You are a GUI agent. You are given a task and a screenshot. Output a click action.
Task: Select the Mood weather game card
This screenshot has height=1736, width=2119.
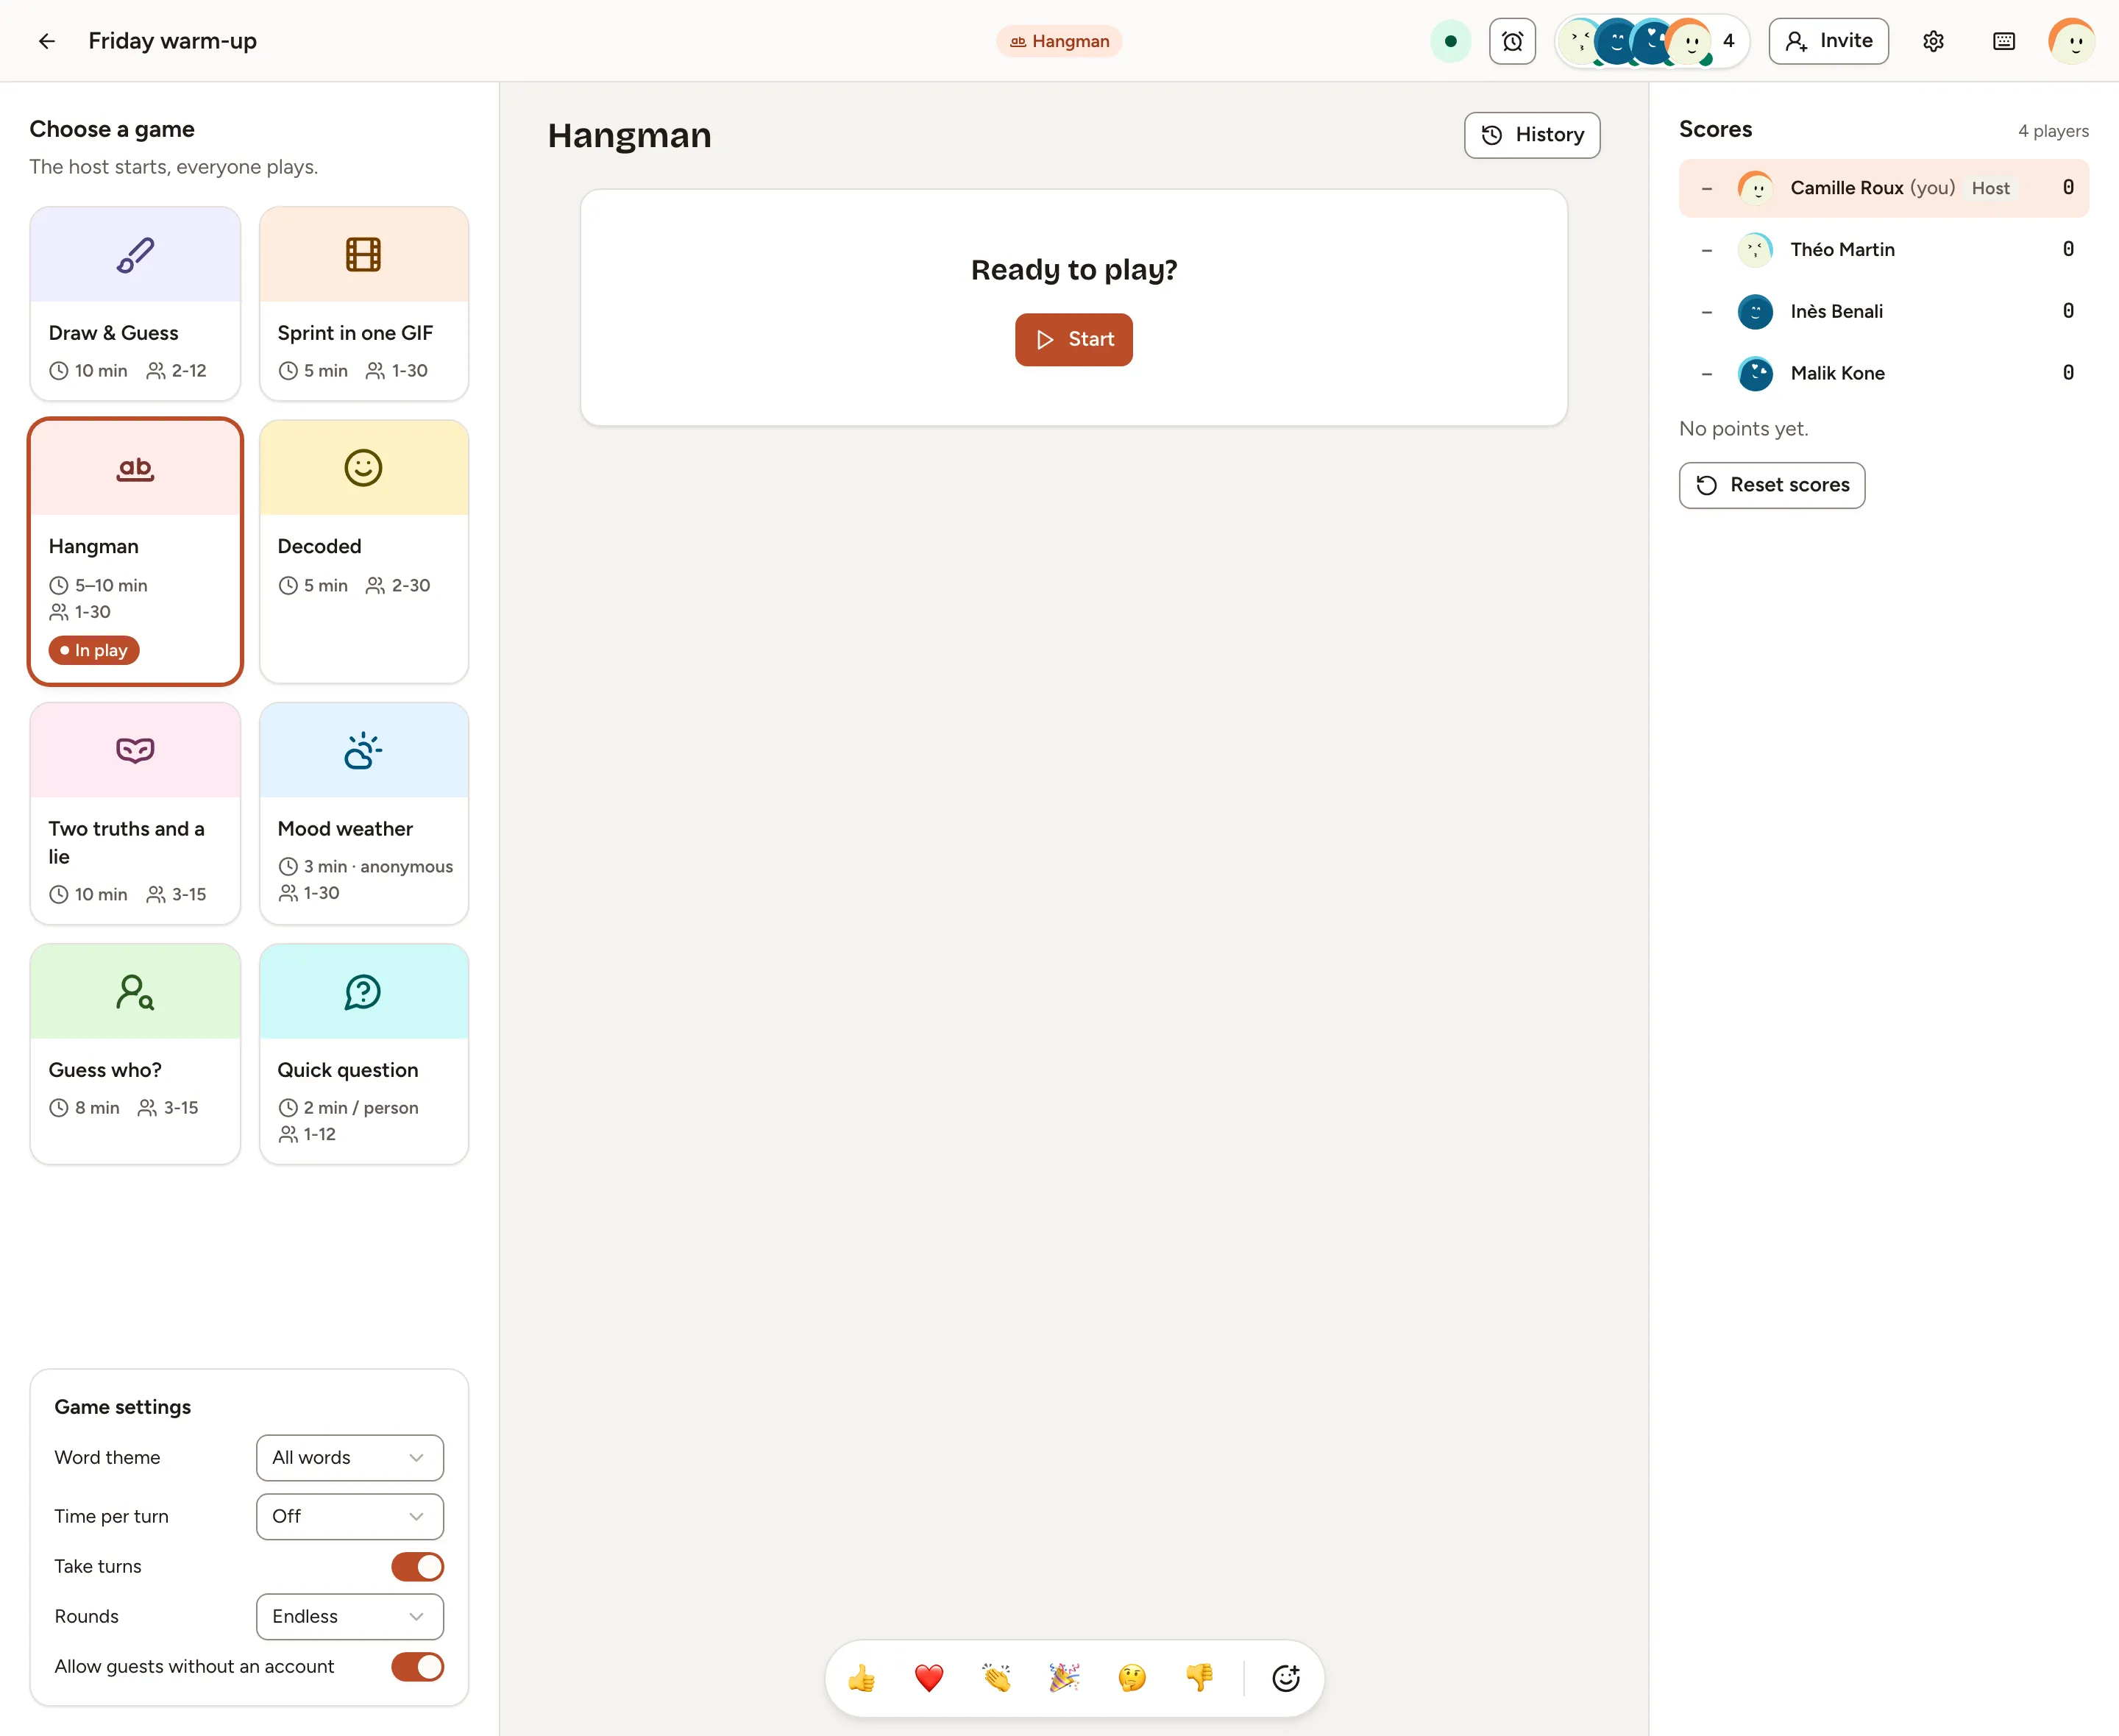point(364,813)
